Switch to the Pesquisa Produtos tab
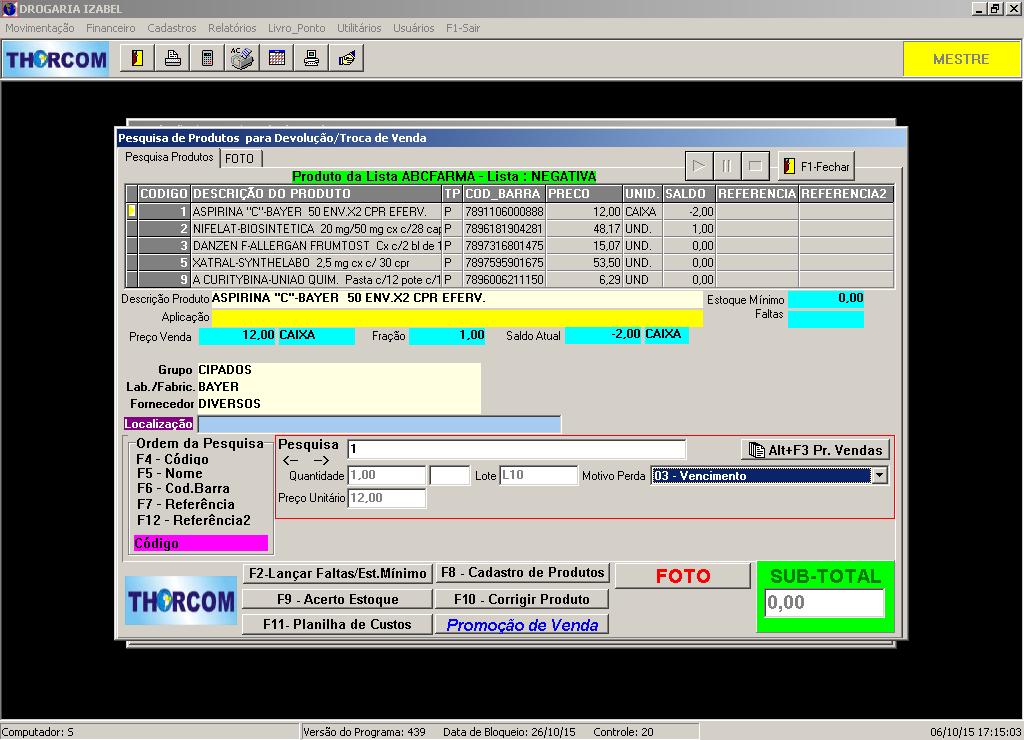 pyautogui.click(x=169, y=157)
